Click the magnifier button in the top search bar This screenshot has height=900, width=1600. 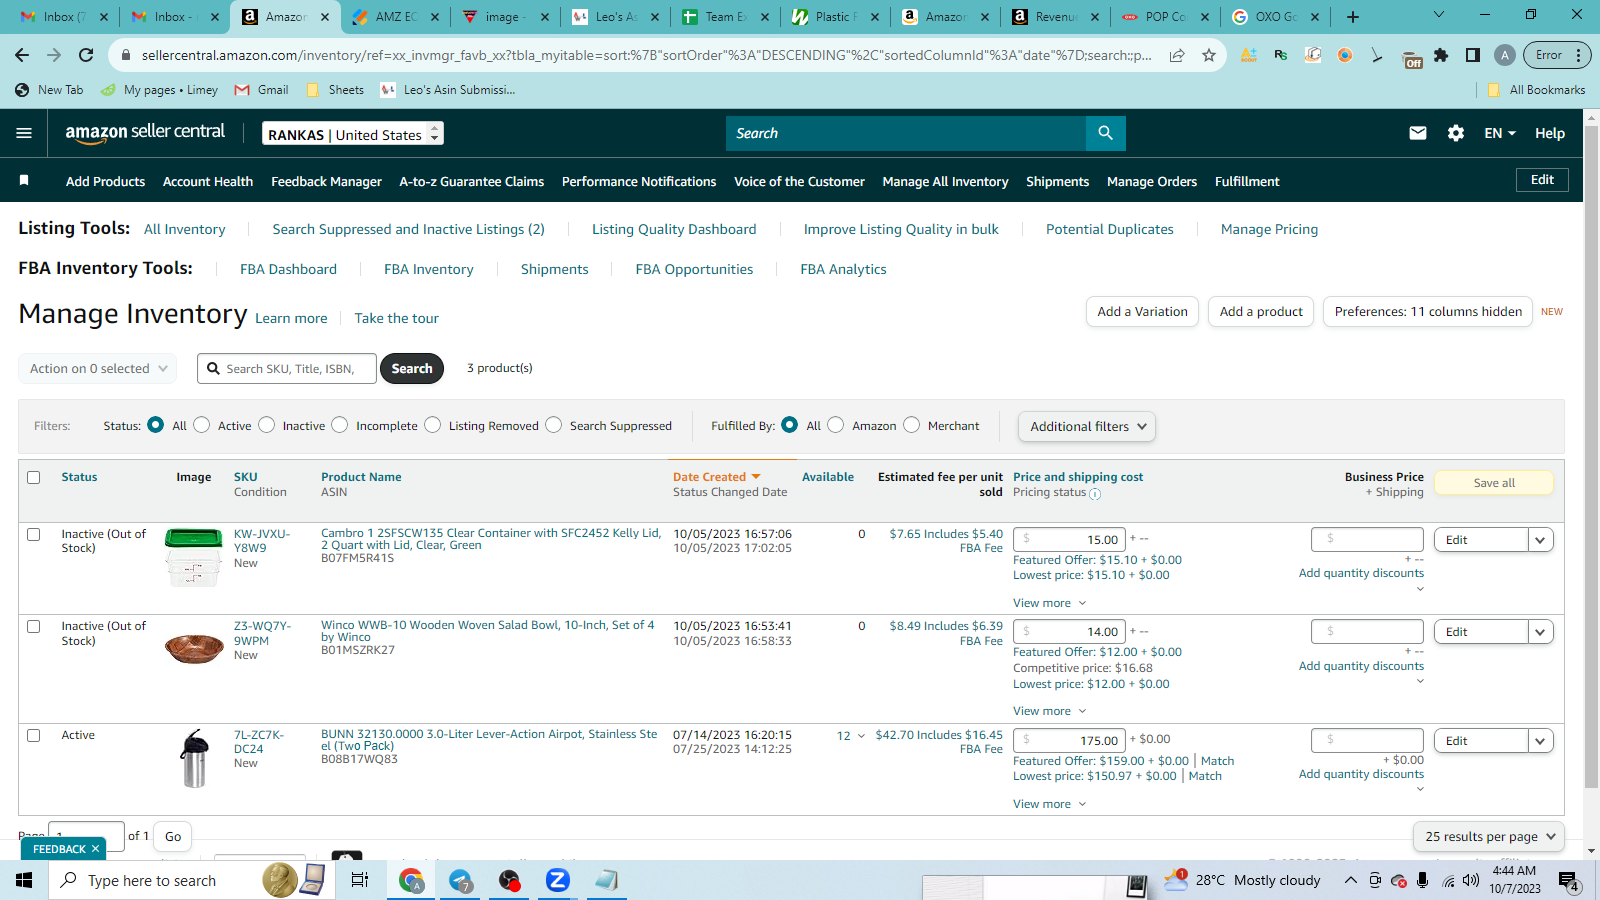1105,133
